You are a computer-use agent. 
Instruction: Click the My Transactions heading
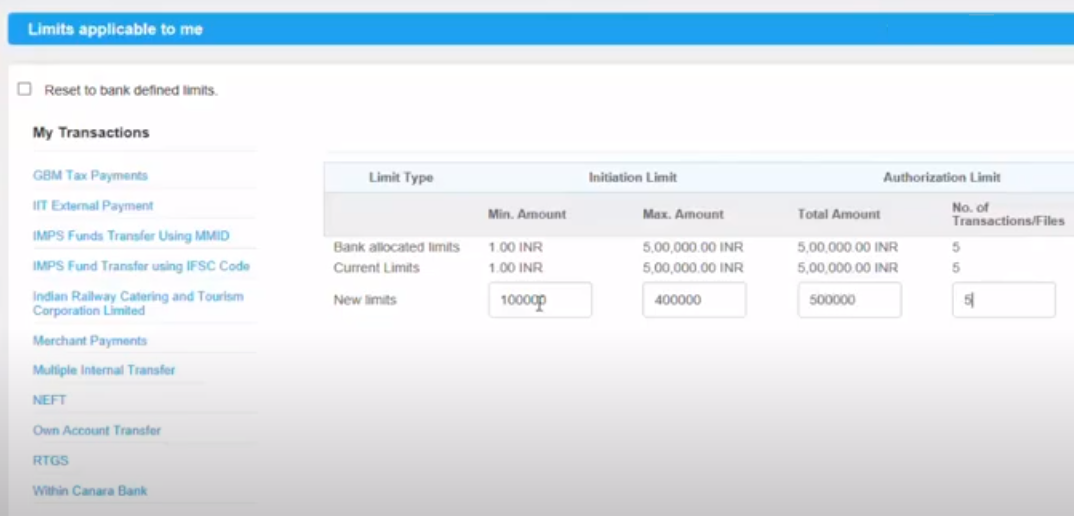91,132
